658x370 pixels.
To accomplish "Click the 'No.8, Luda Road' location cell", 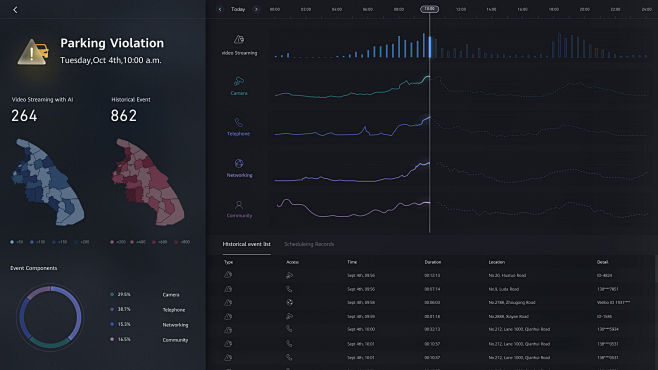I will (x=504, y=289).
